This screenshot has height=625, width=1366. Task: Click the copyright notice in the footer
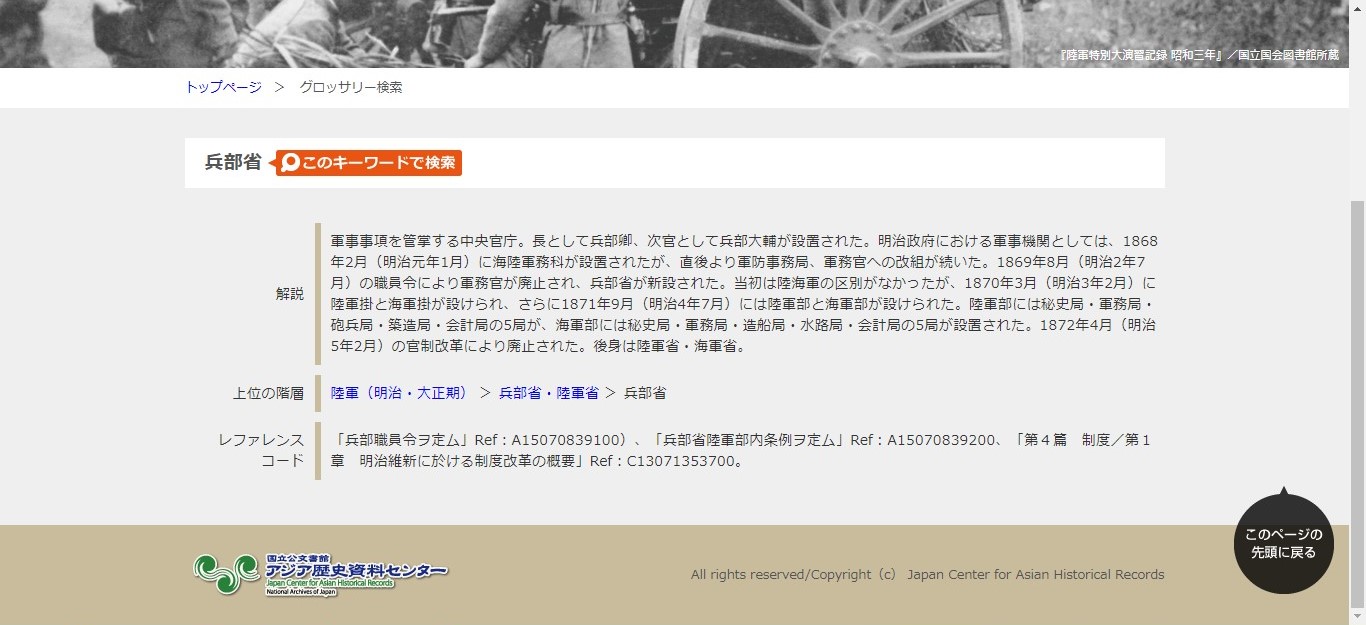pyautogui.click(x=927, y=574)
